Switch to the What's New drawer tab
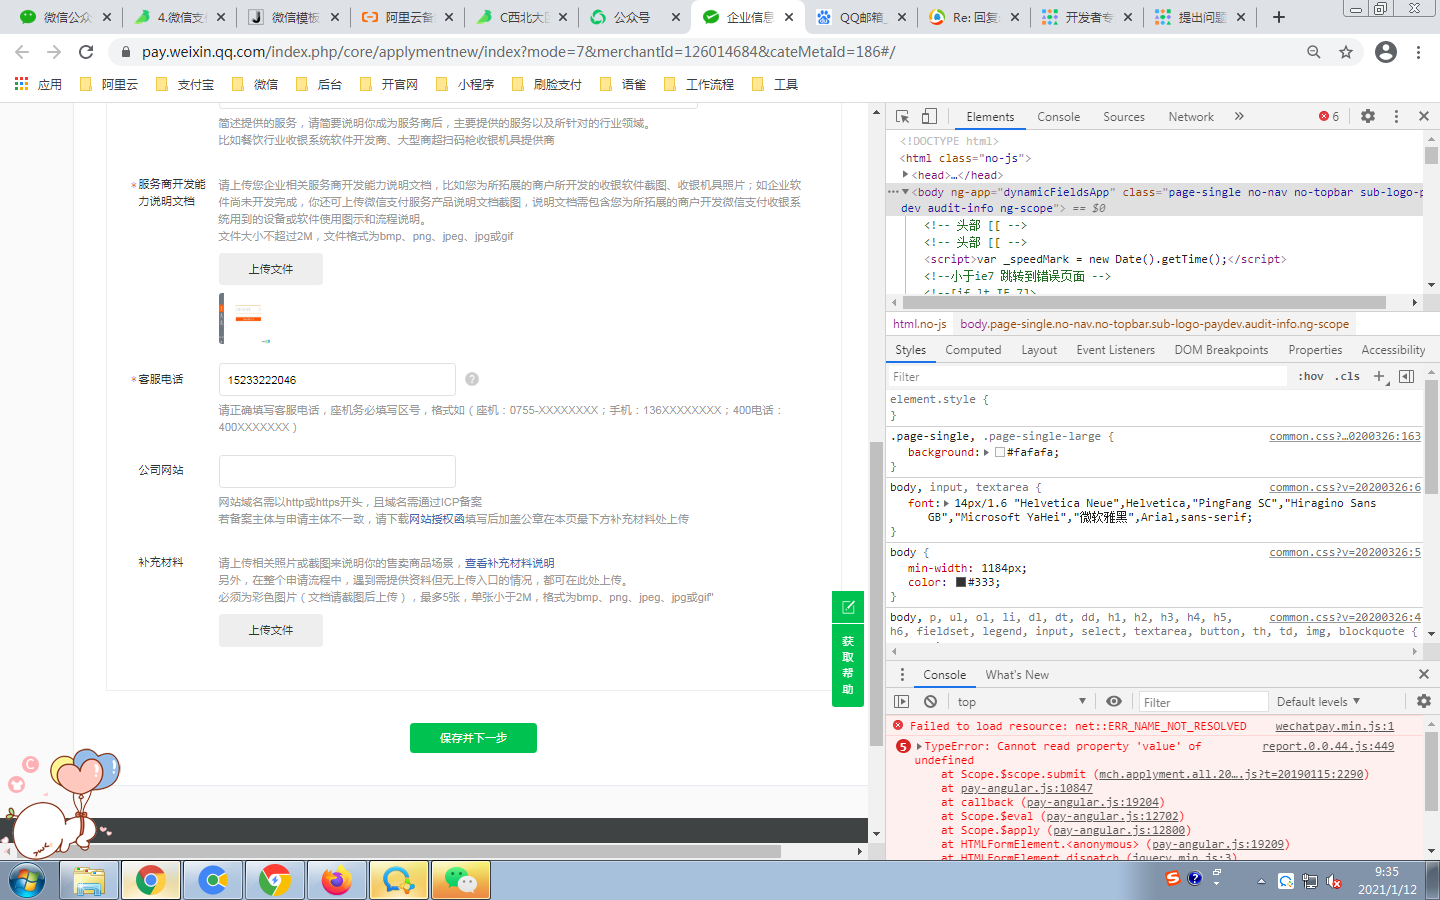Viewport: 1440px width, 900px height. tap(1017, 675)
